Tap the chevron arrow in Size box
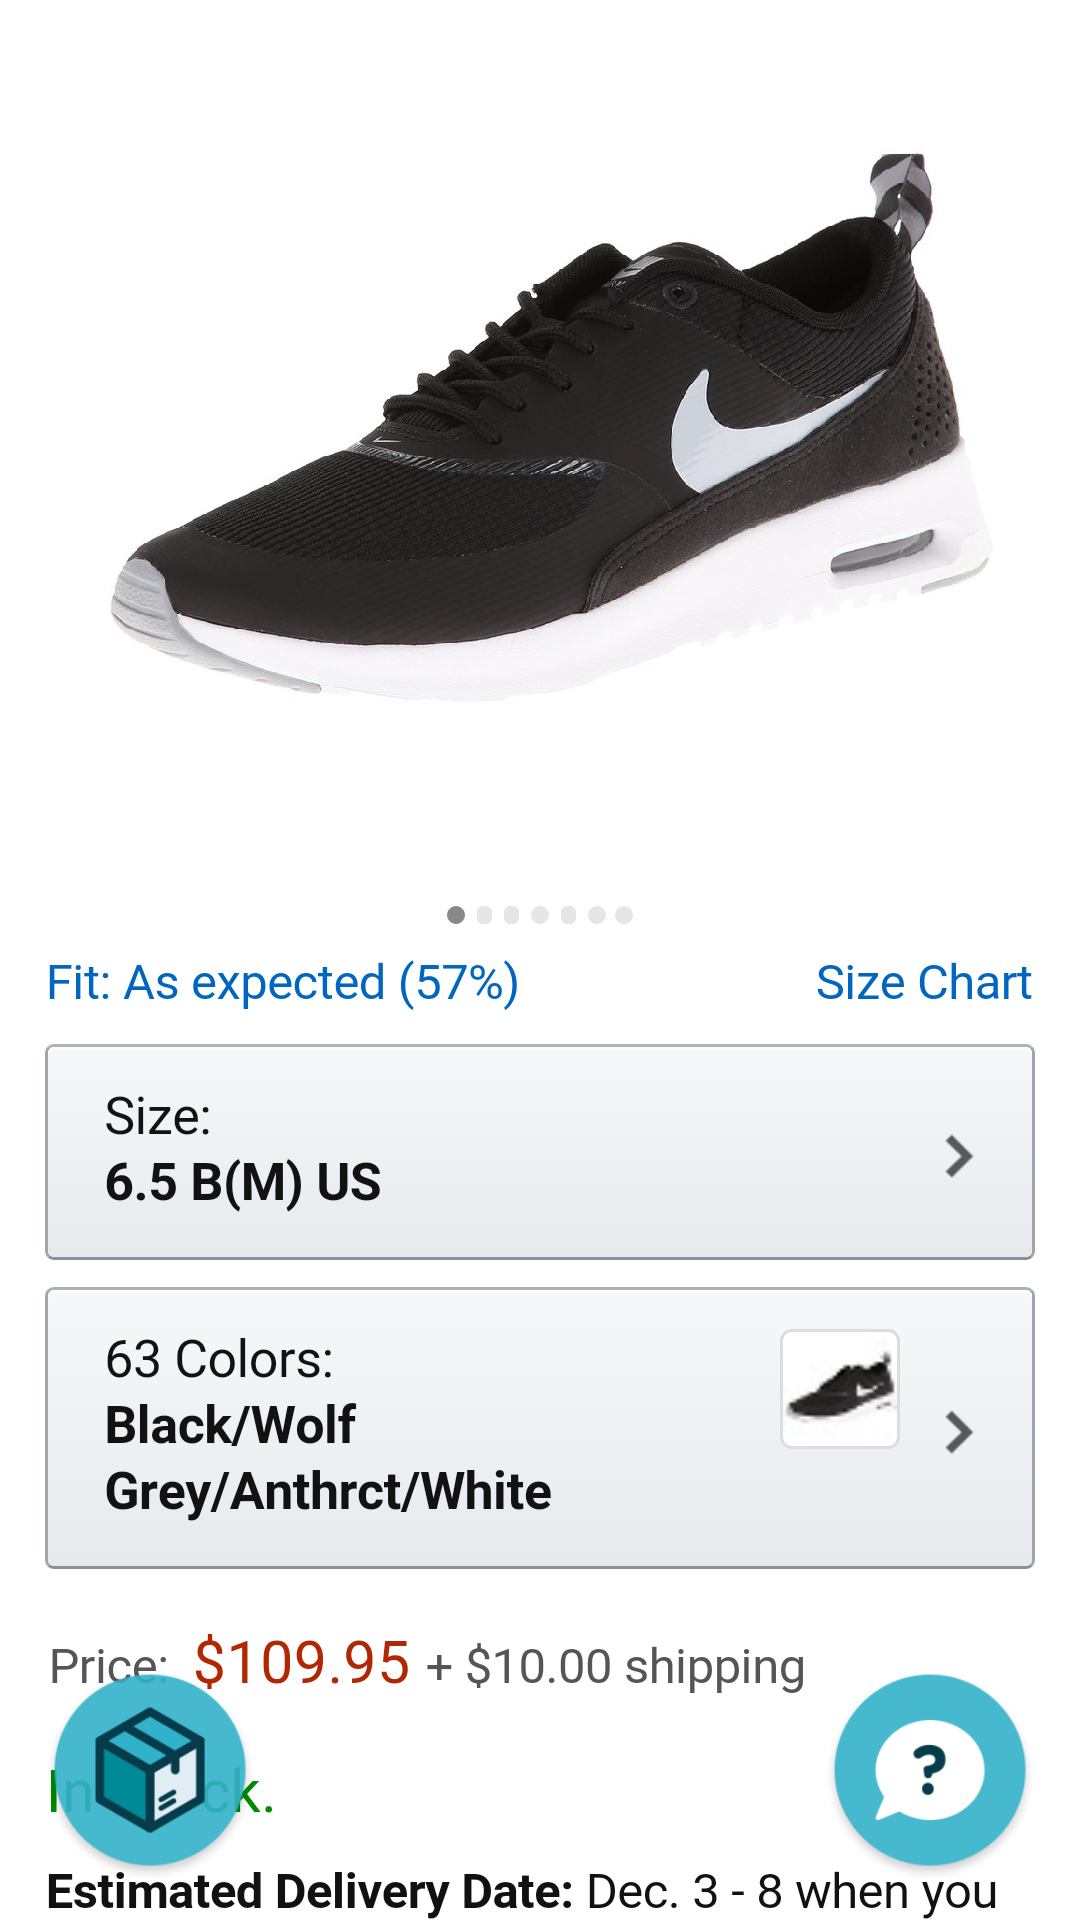The image size is (1080, 1920). coord(958,1156)
